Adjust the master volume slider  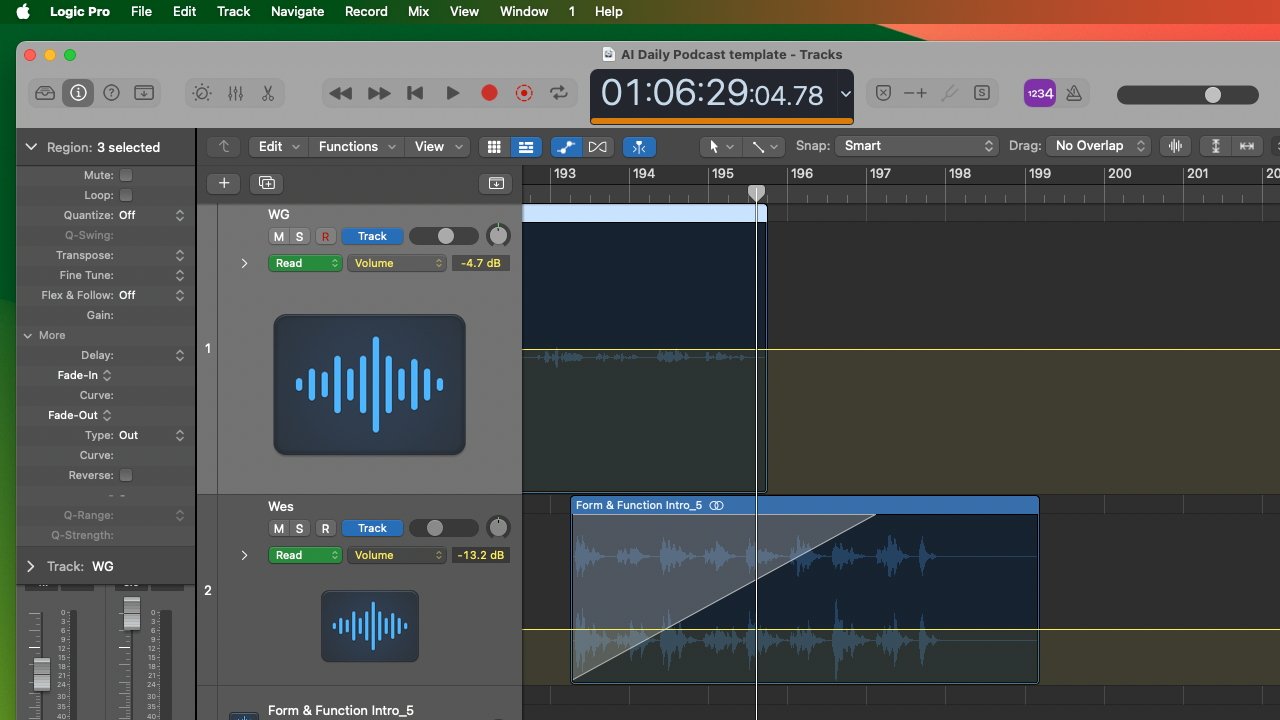point(1212,95)
